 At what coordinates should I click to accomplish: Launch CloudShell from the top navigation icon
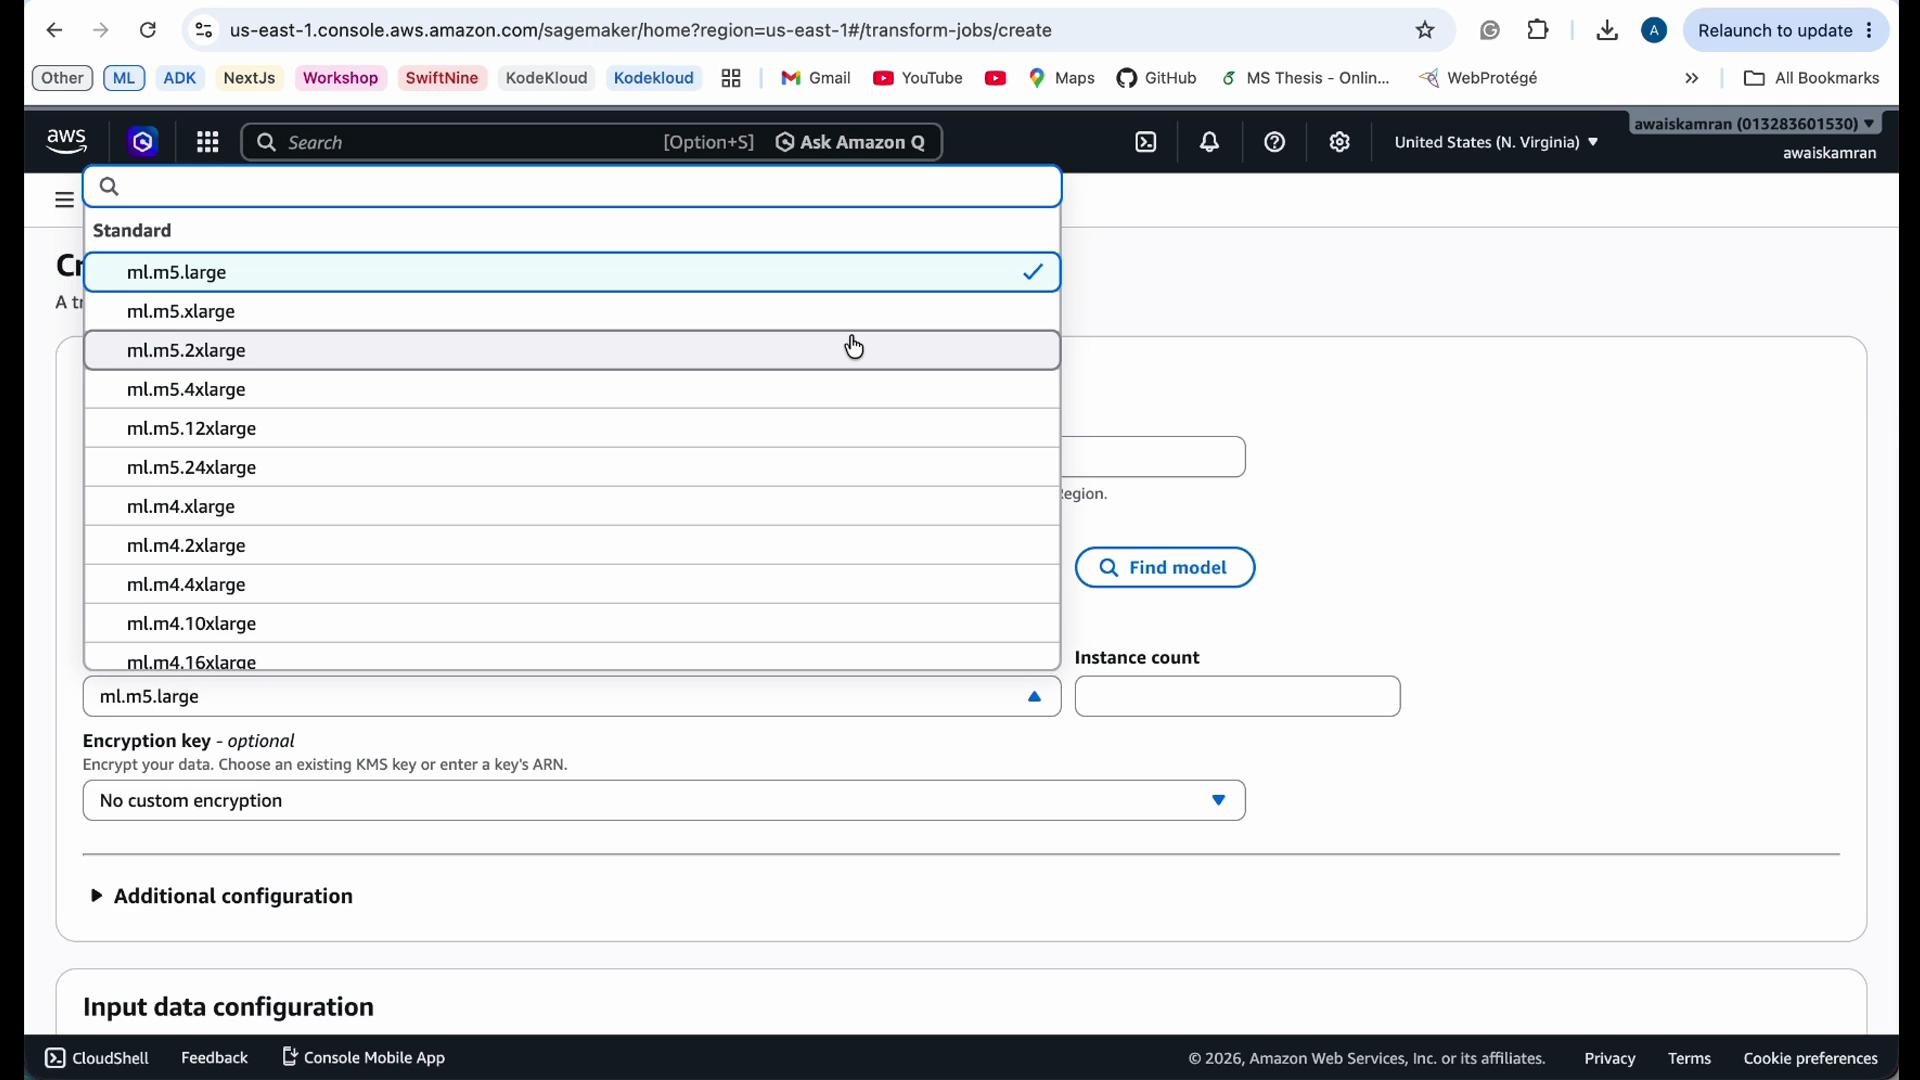click(x=1147, y=143)
